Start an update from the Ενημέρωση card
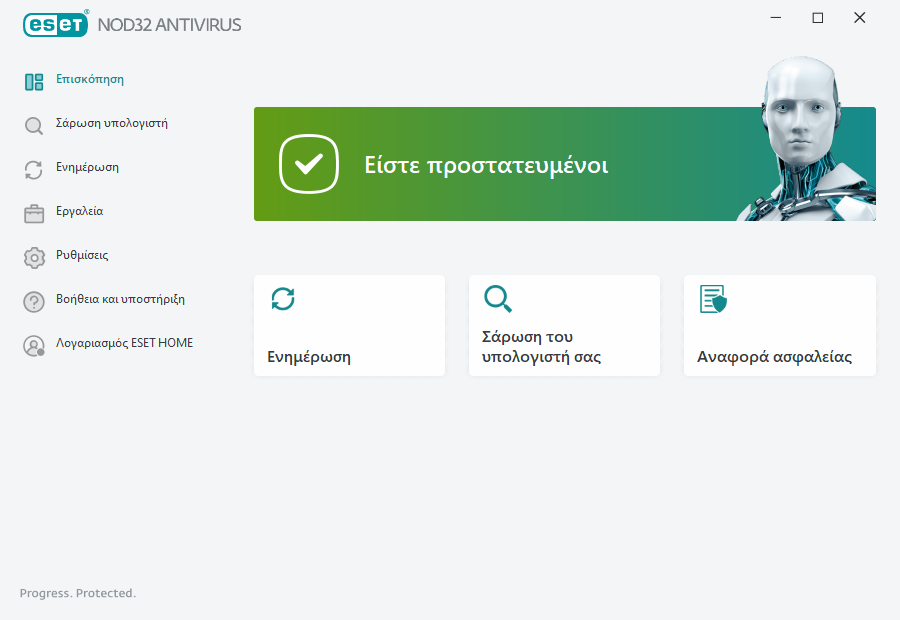900x620 pixels. tap(349, 325)
